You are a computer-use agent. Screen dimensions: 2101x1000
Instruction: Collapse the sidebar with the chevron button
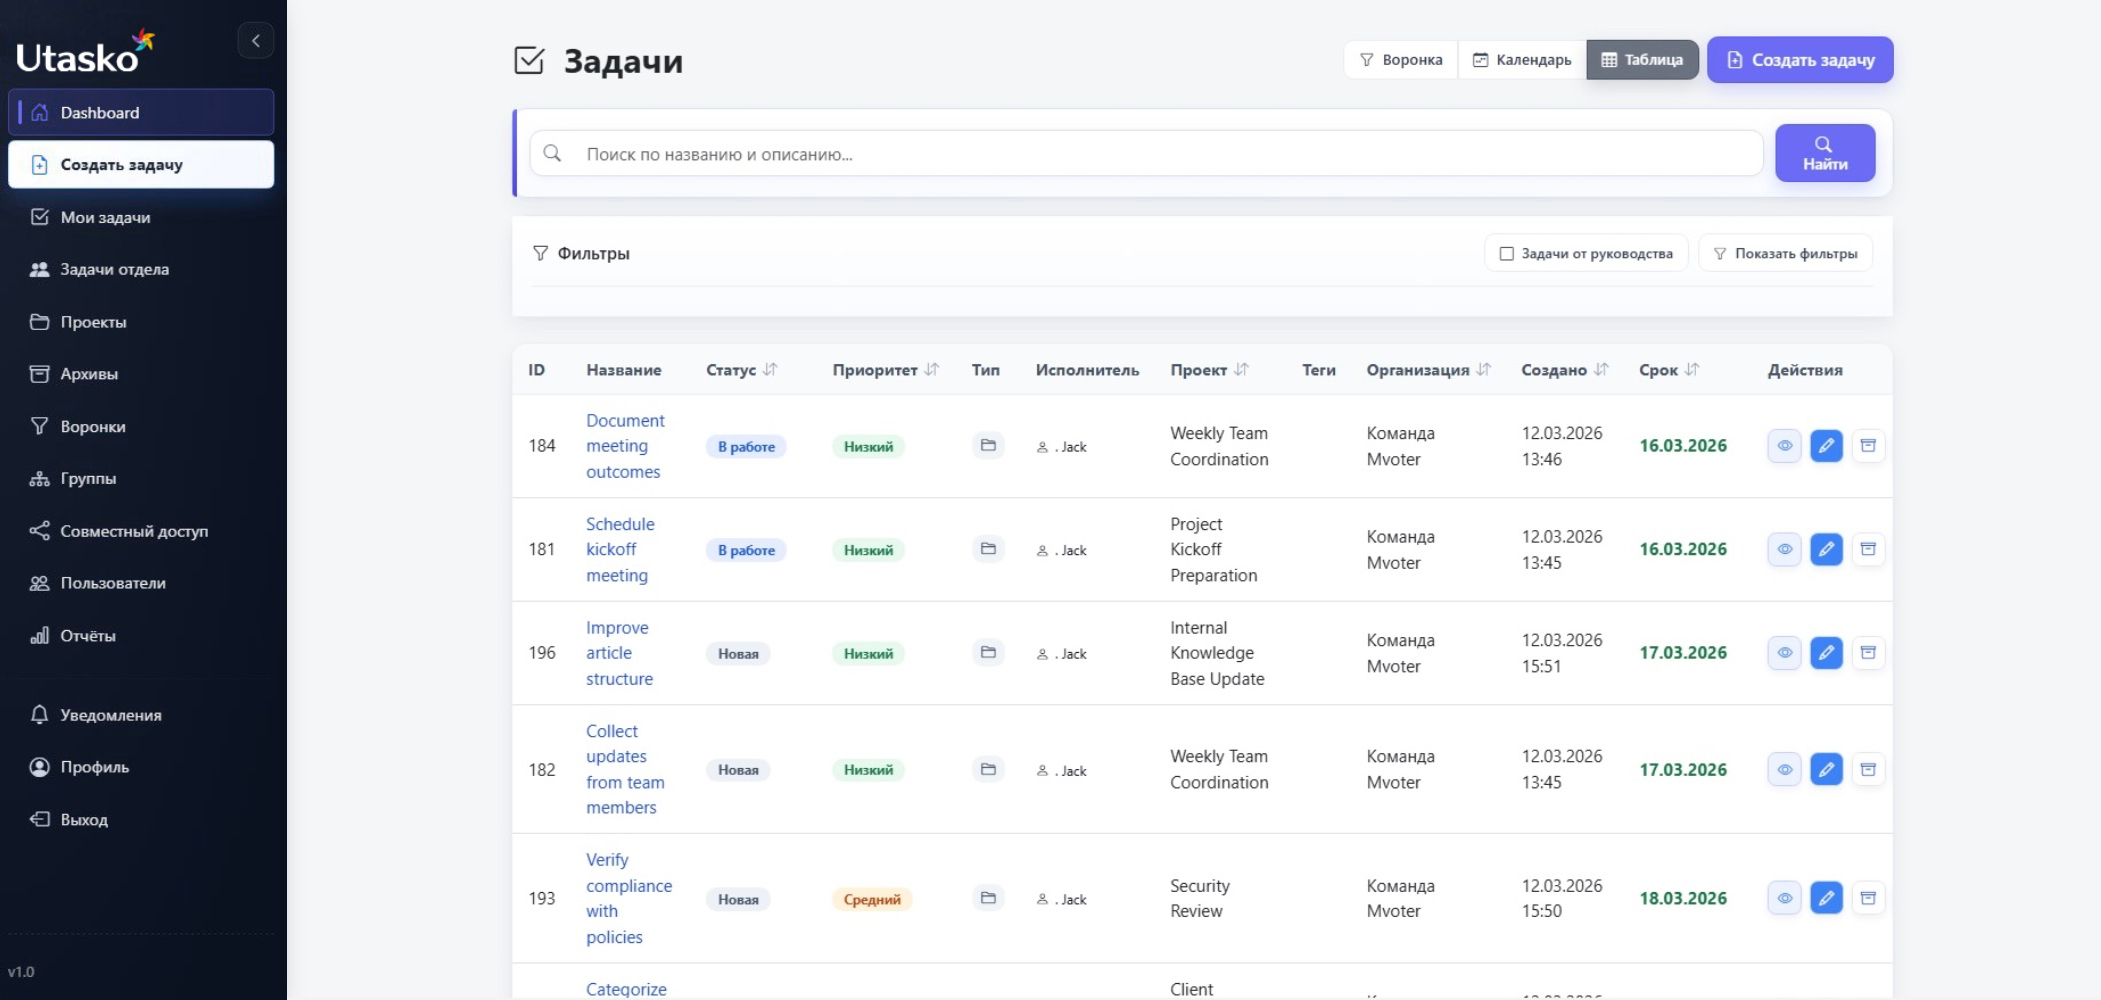tap(257, 40)
